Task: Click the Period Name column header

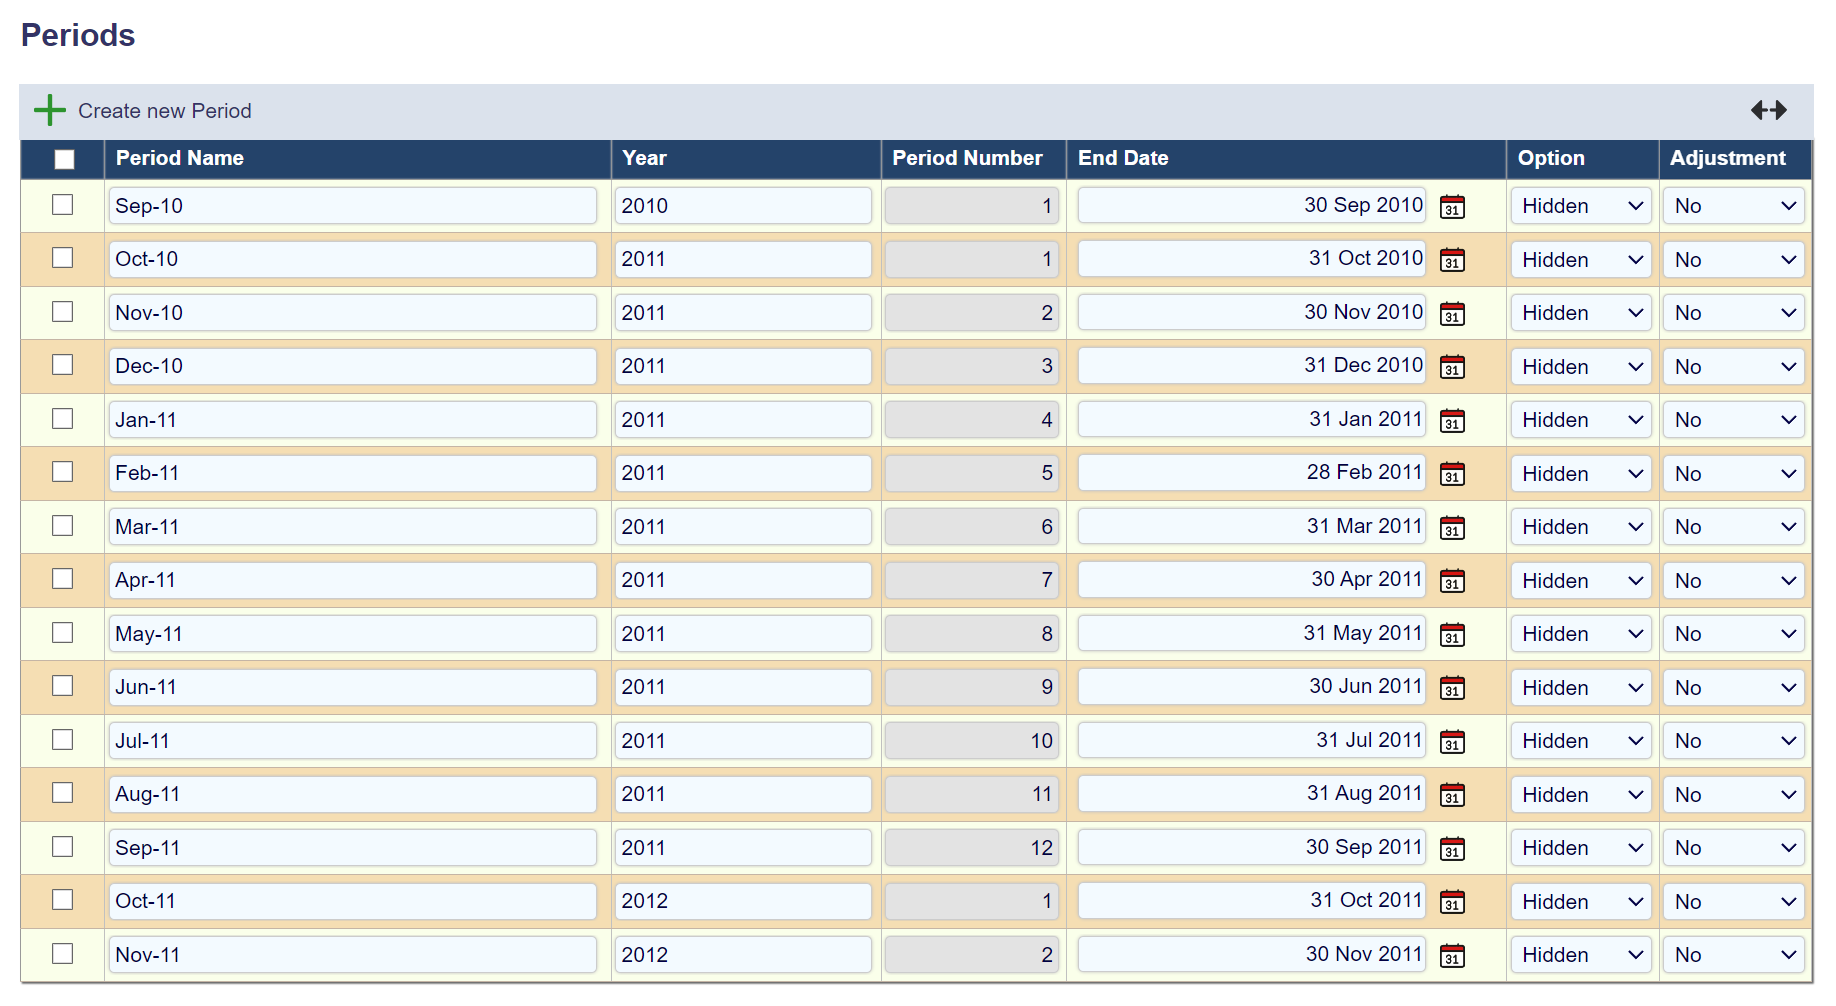Action: click(x=180, y=158)
